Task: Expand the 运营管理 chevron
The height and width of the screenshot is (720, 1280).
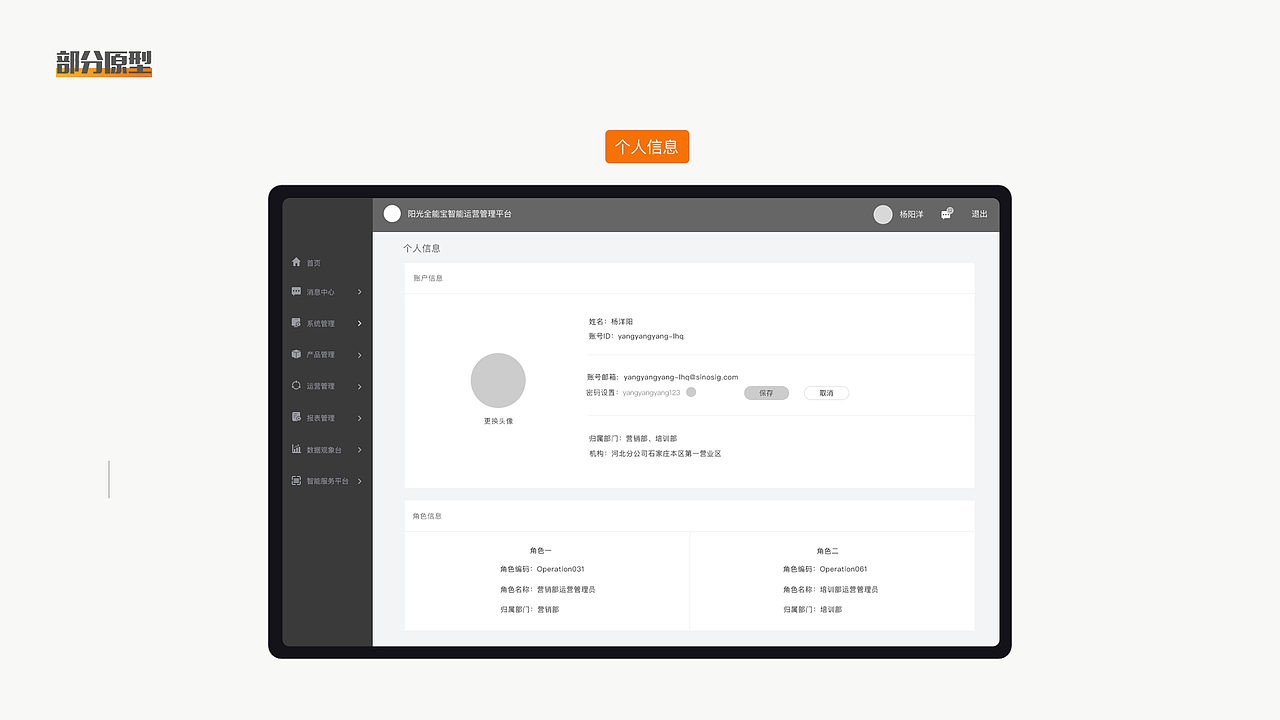Action: point(360,386)
